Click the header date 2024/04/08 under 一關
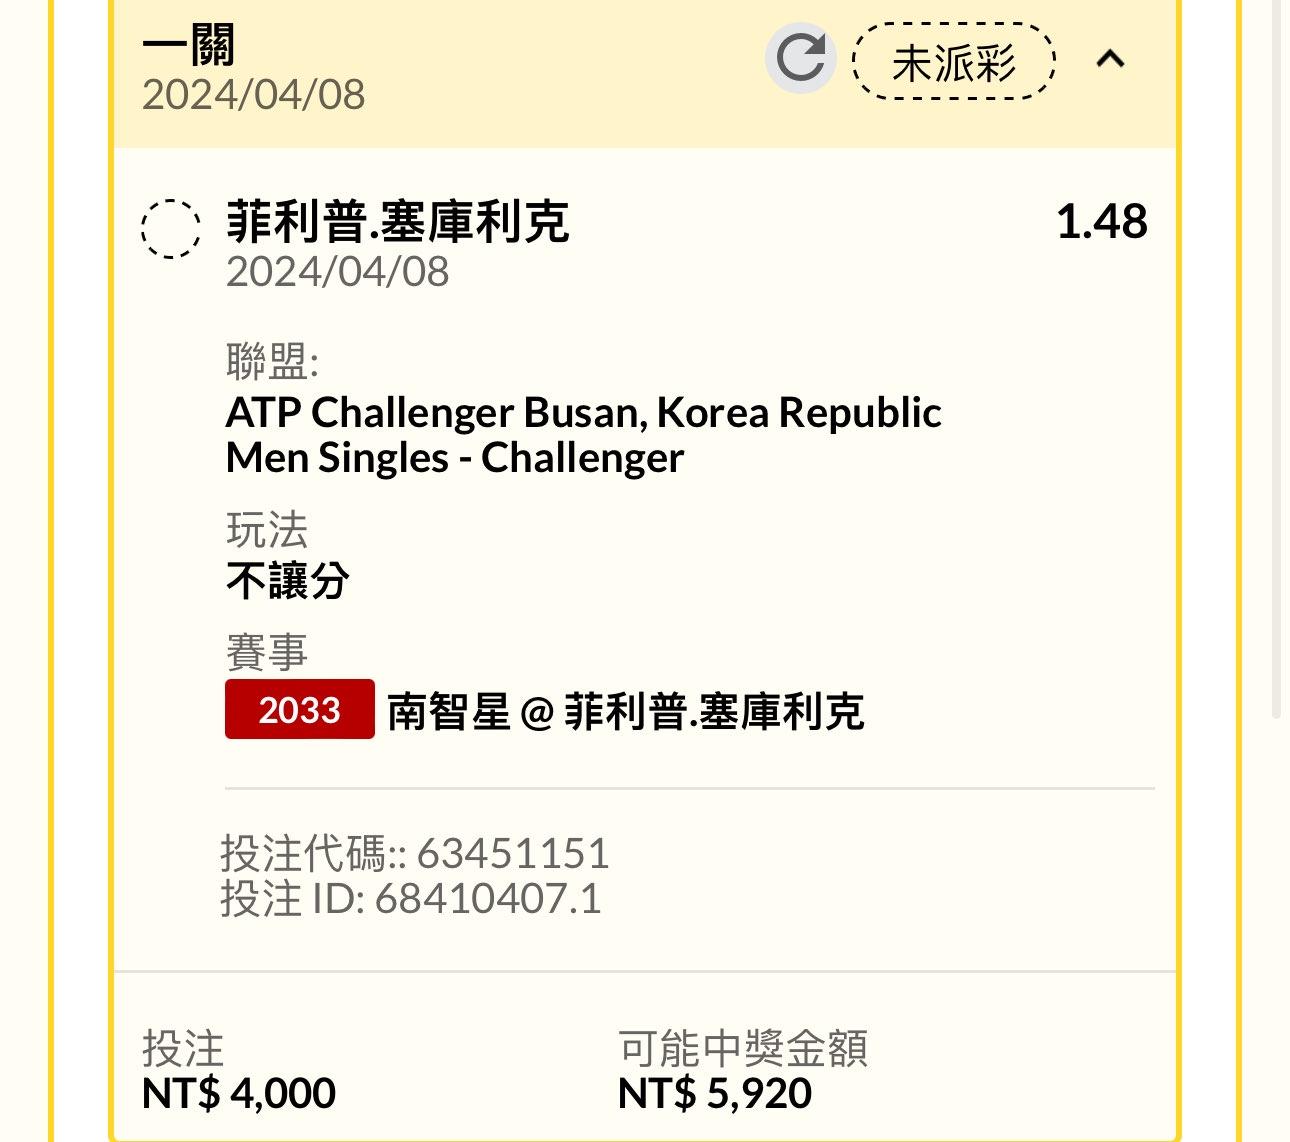1290x1142 pixels. tap(254, 95)
